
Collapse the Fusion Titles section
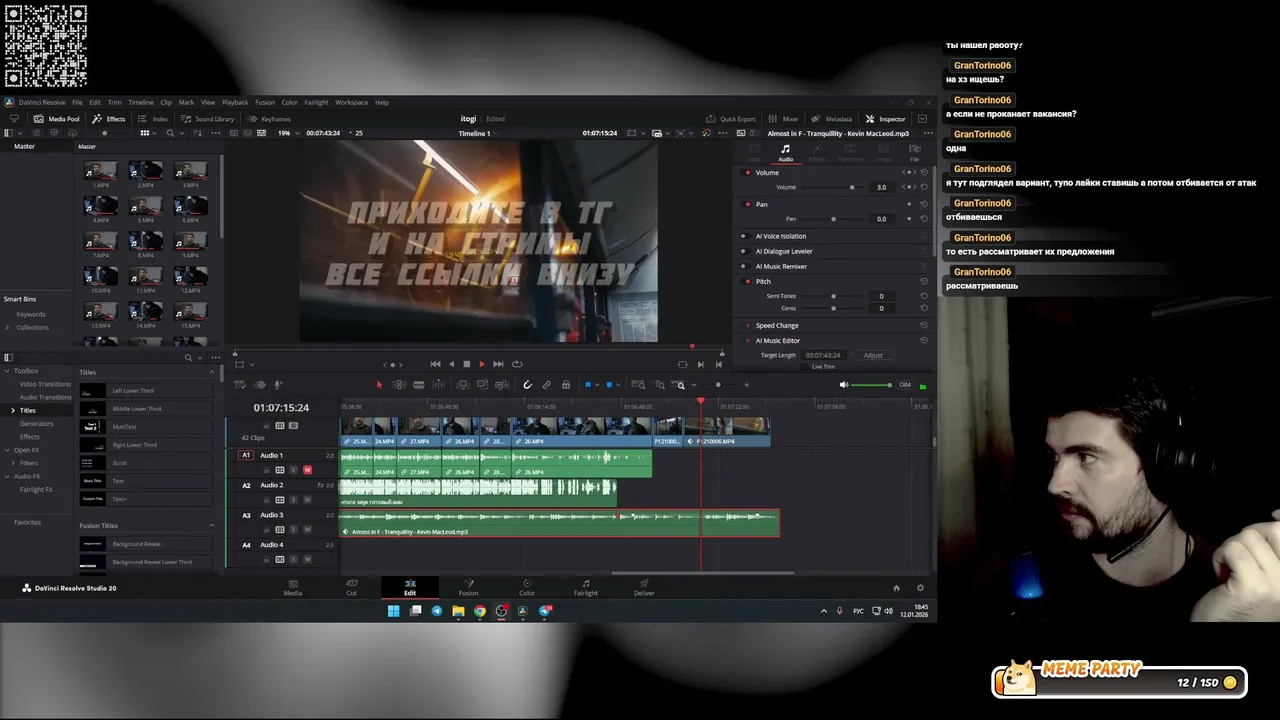(x=212, y=525)
